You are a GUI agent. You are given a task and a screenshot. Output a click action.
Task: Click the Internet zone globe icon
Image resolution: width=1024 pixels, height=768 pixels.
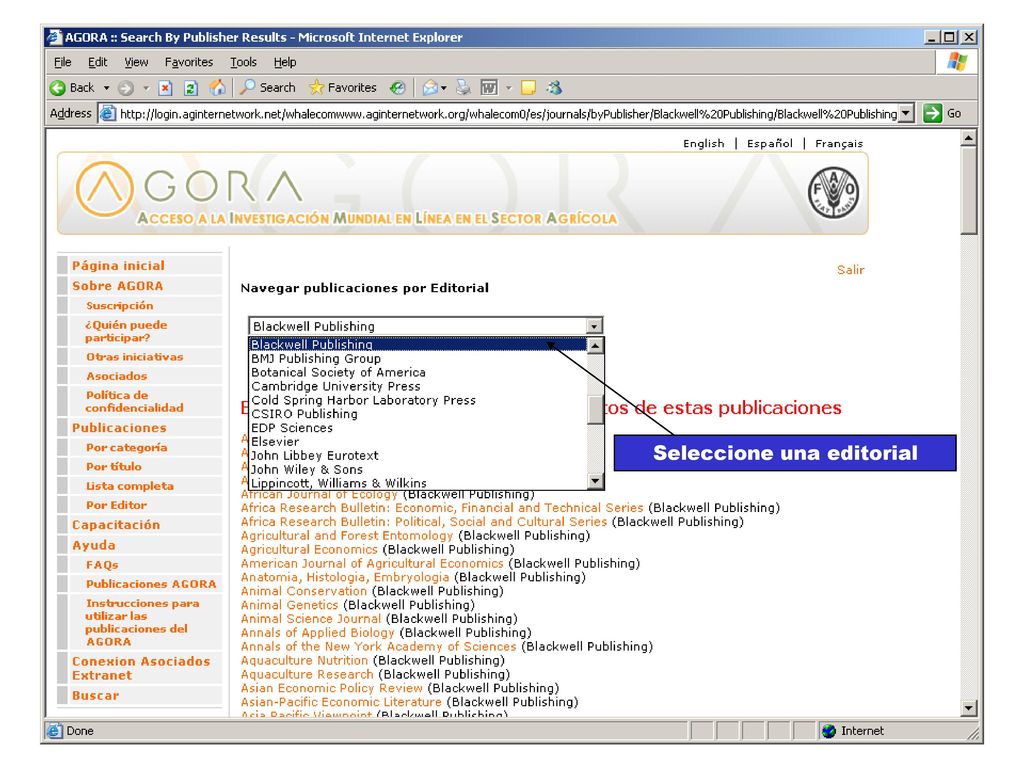[829, 731]
